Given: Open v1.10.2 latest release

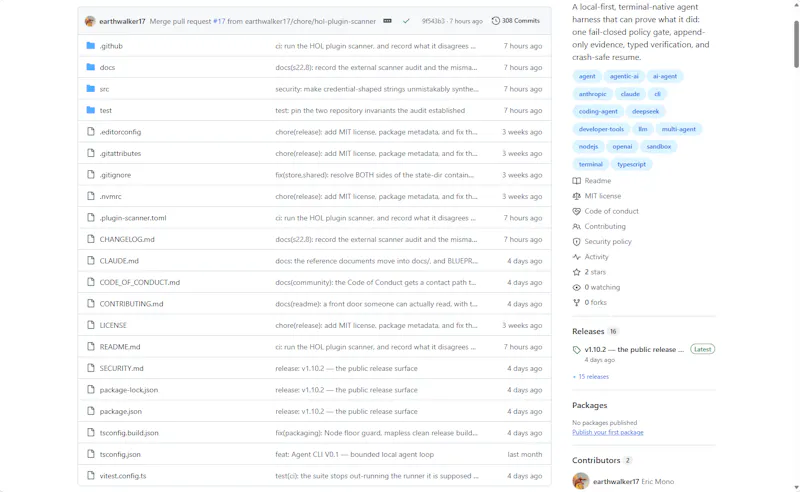Looking at the screenshot, I should click(634, 350).
